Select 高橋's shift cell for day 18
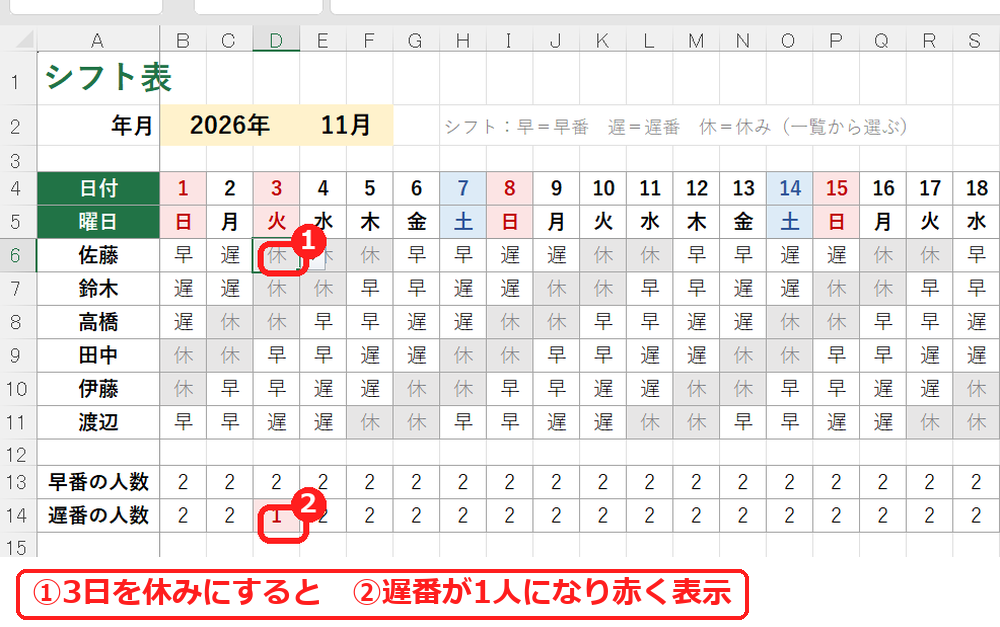Viewport: 1000px width, 627px height. click(976, 322)
